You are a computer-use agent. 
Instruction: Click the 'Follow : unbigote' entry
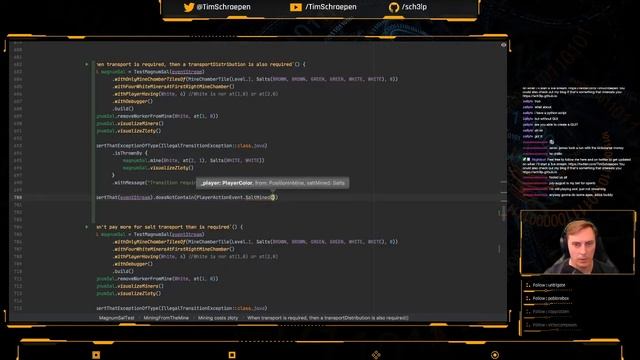coord(549,285)
